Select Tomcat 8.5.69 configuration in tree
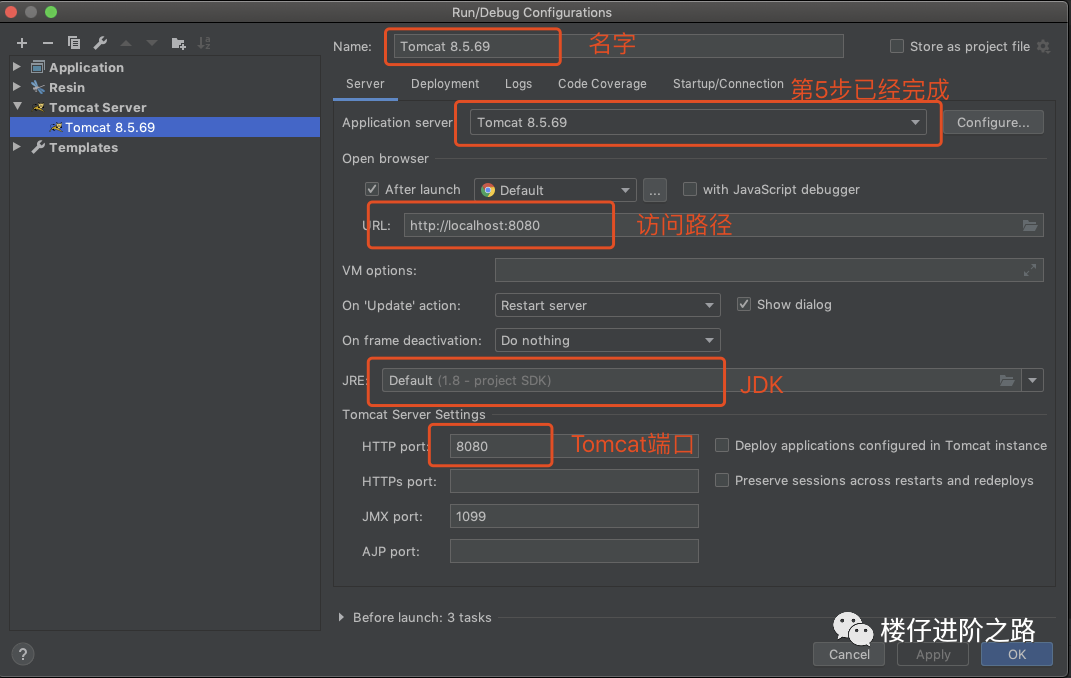This screenshot has width=1071, height=678. [x=165, y=127]
